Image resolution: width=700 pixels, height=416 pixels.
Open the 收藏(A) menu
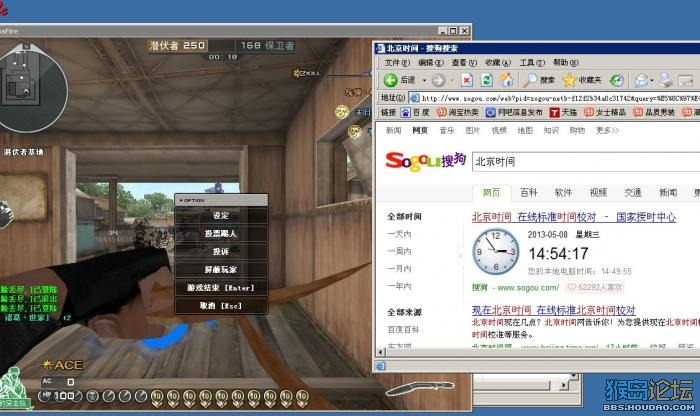(498, 62)
